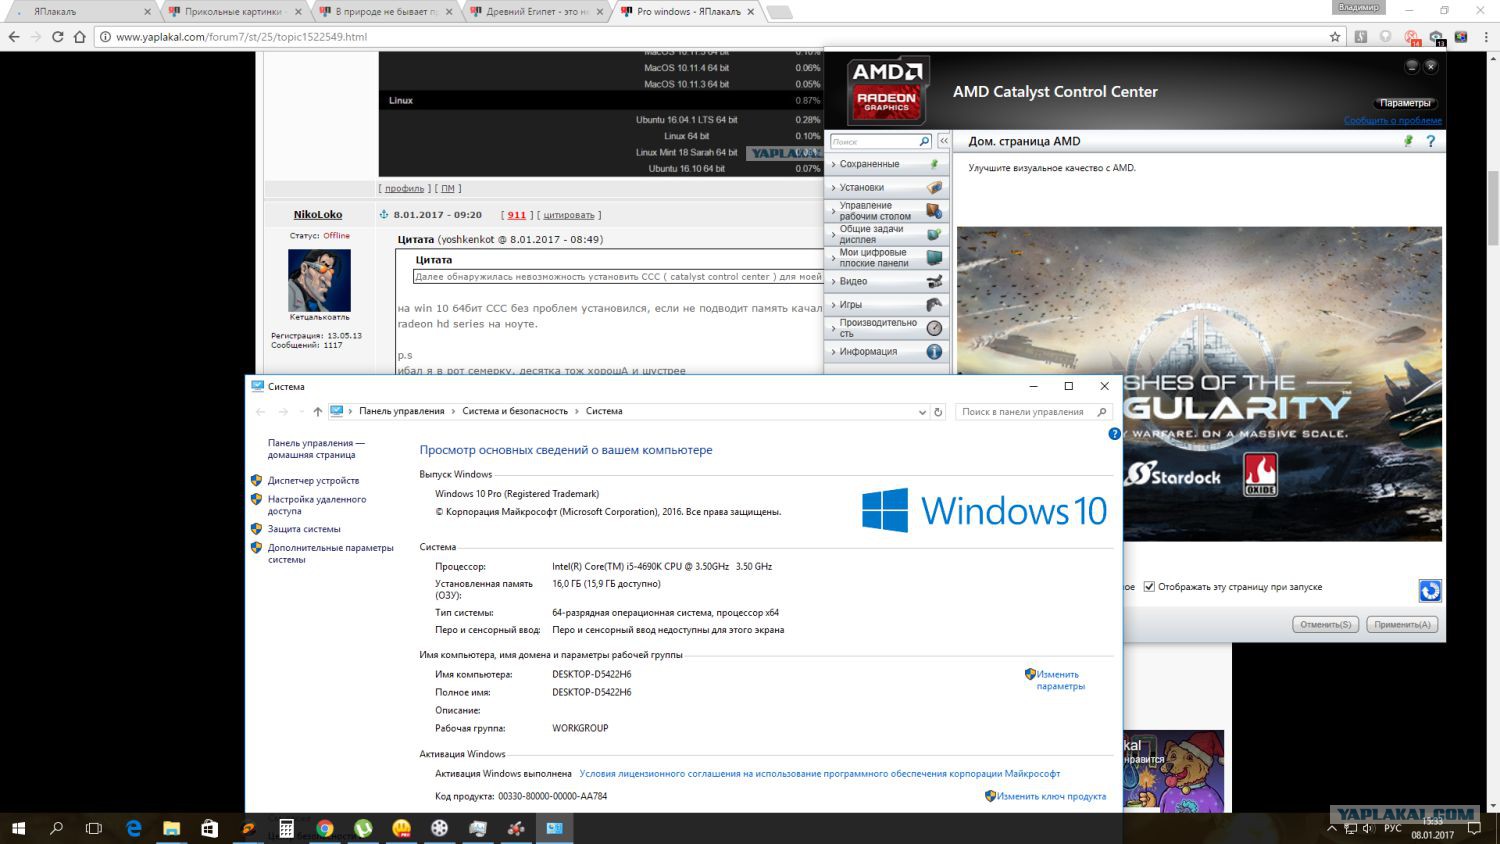Open Microsoft license terms link

coord(819,774)
